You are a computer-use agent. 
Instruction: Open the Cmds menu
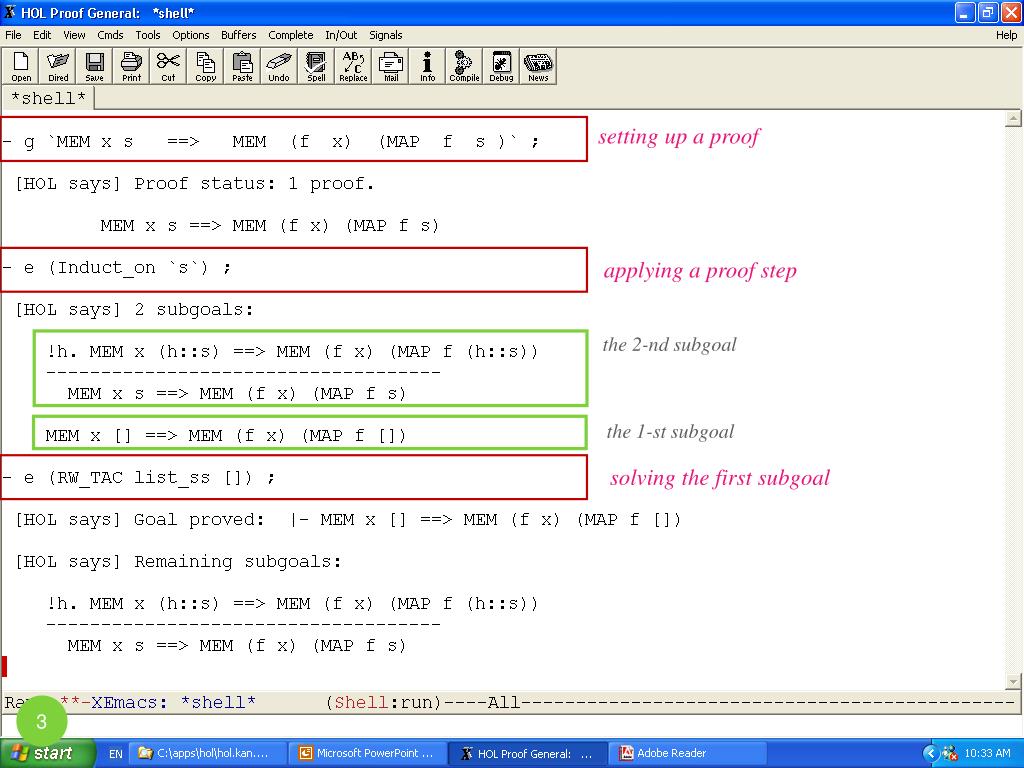(x=110, y=35)
